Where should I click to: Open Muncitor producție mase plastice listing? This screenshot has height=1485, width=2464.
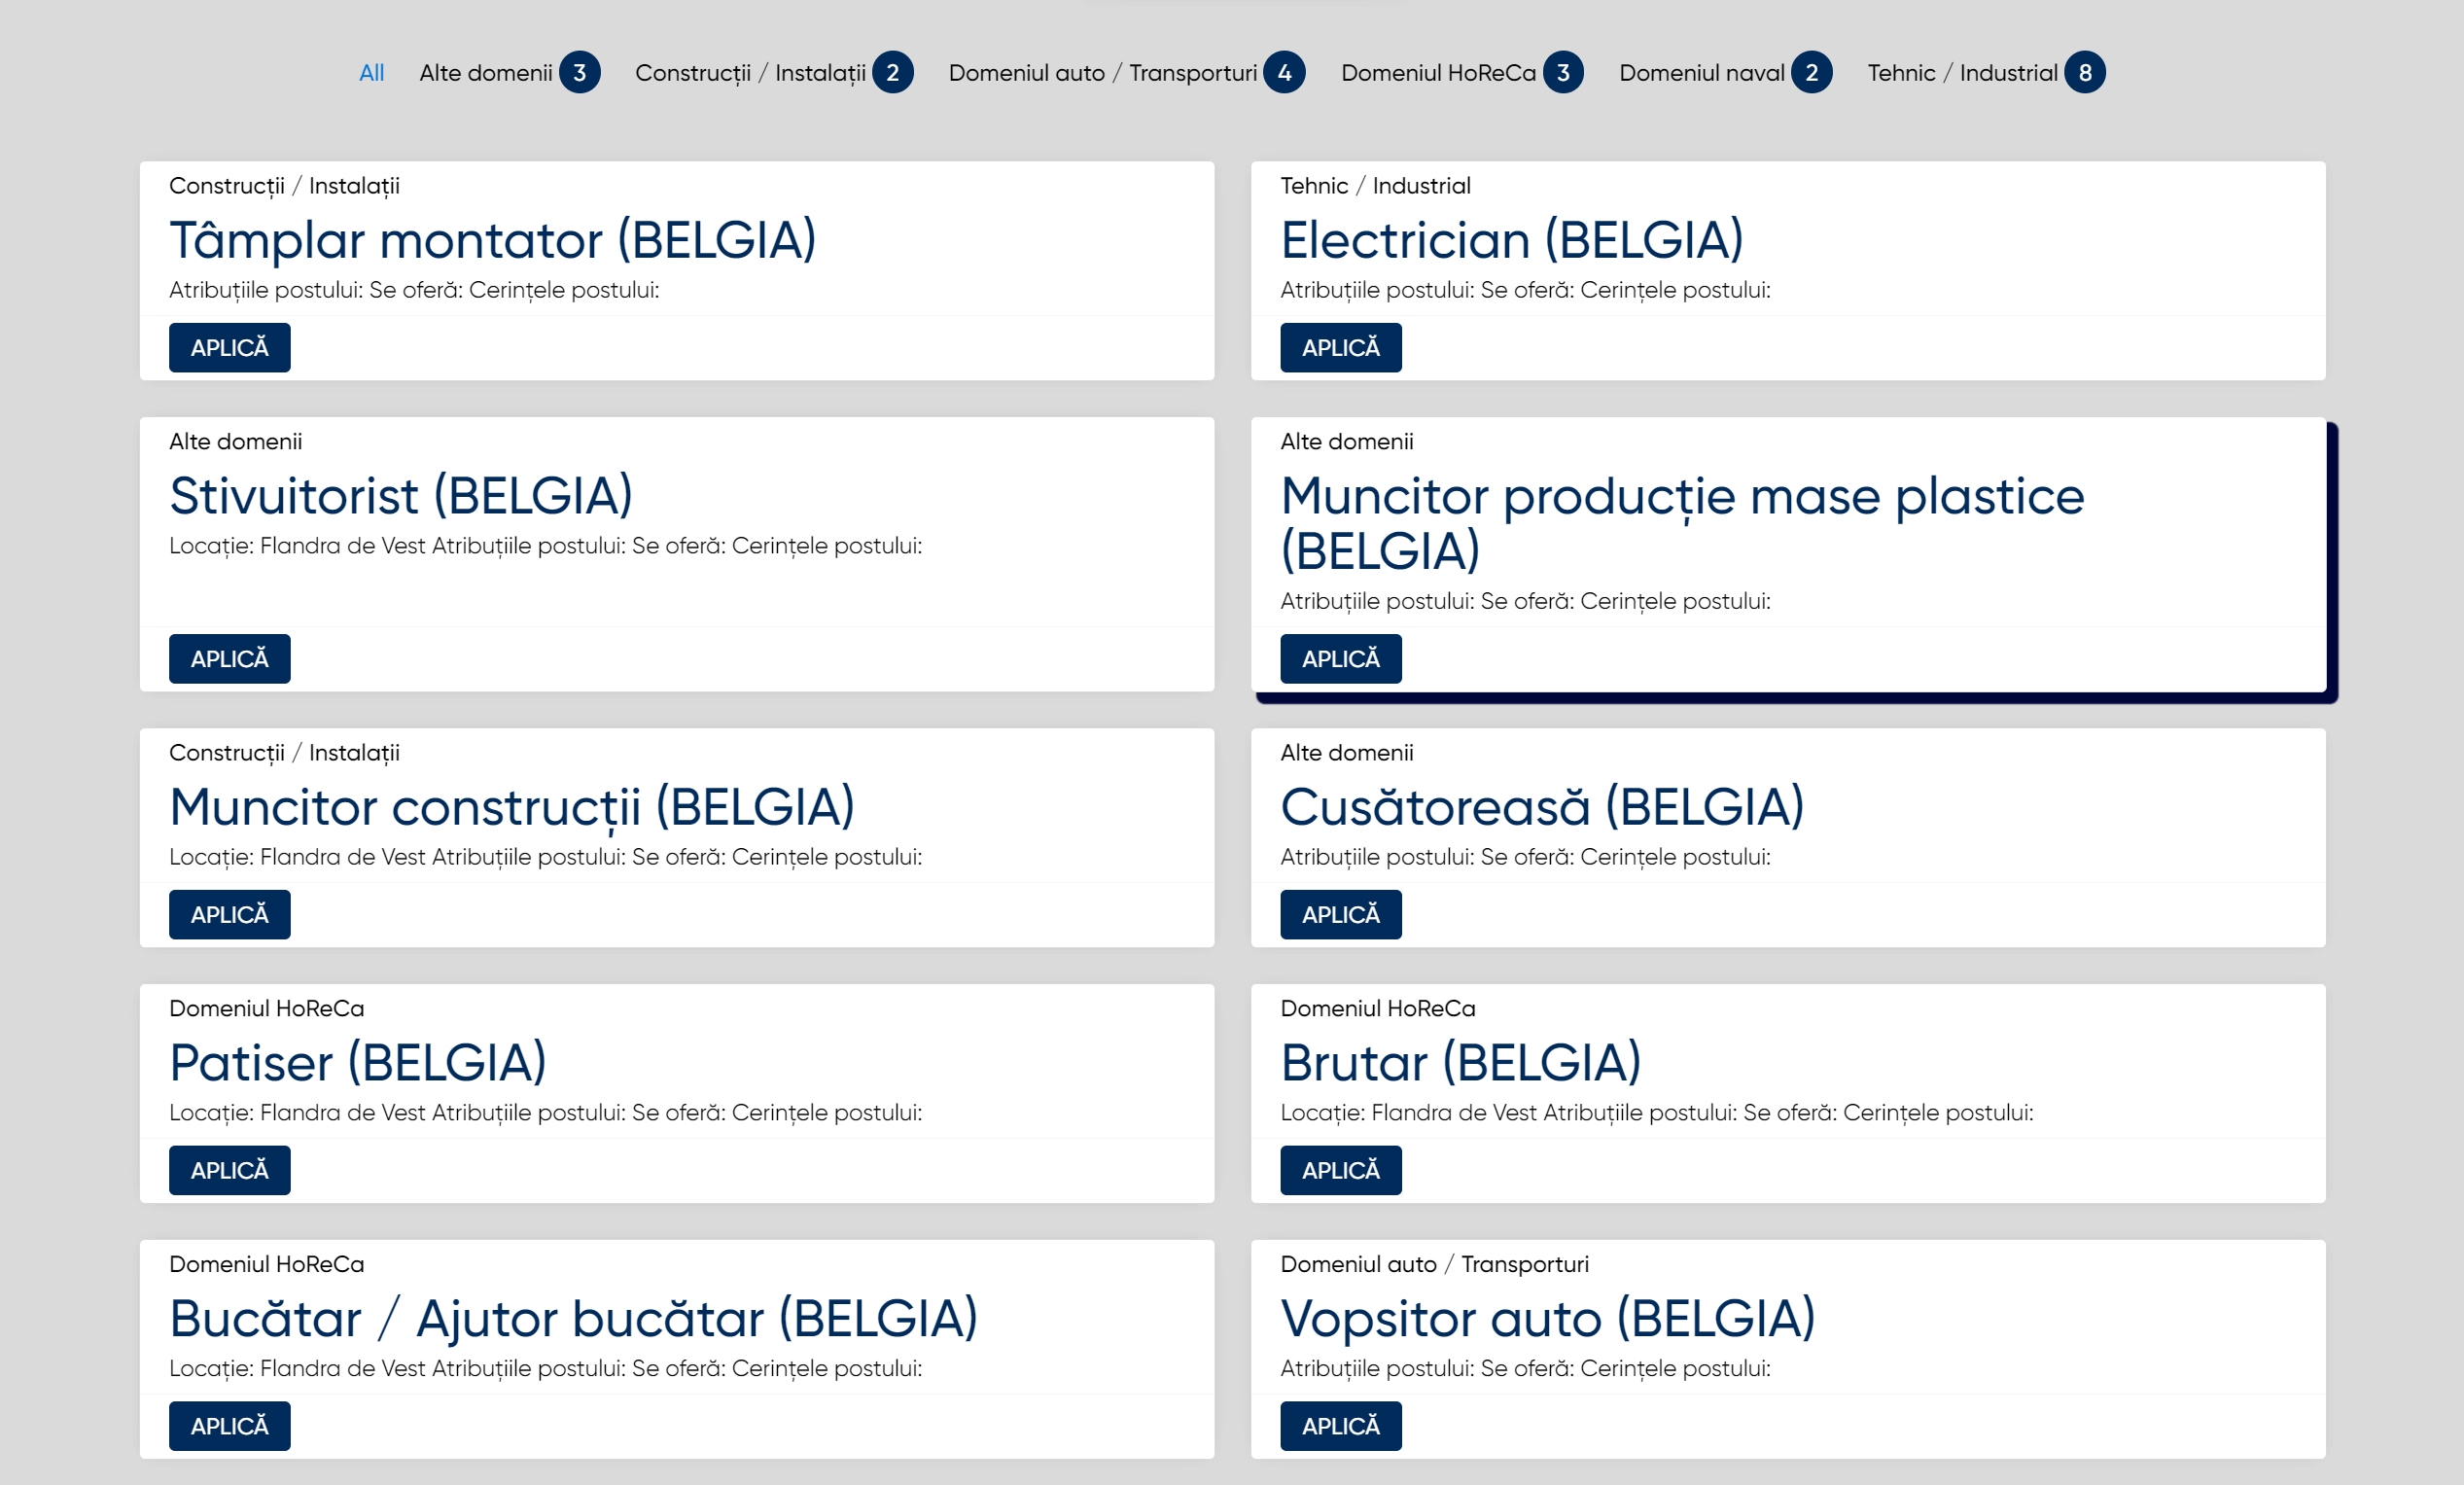(x=1682, y=523)
